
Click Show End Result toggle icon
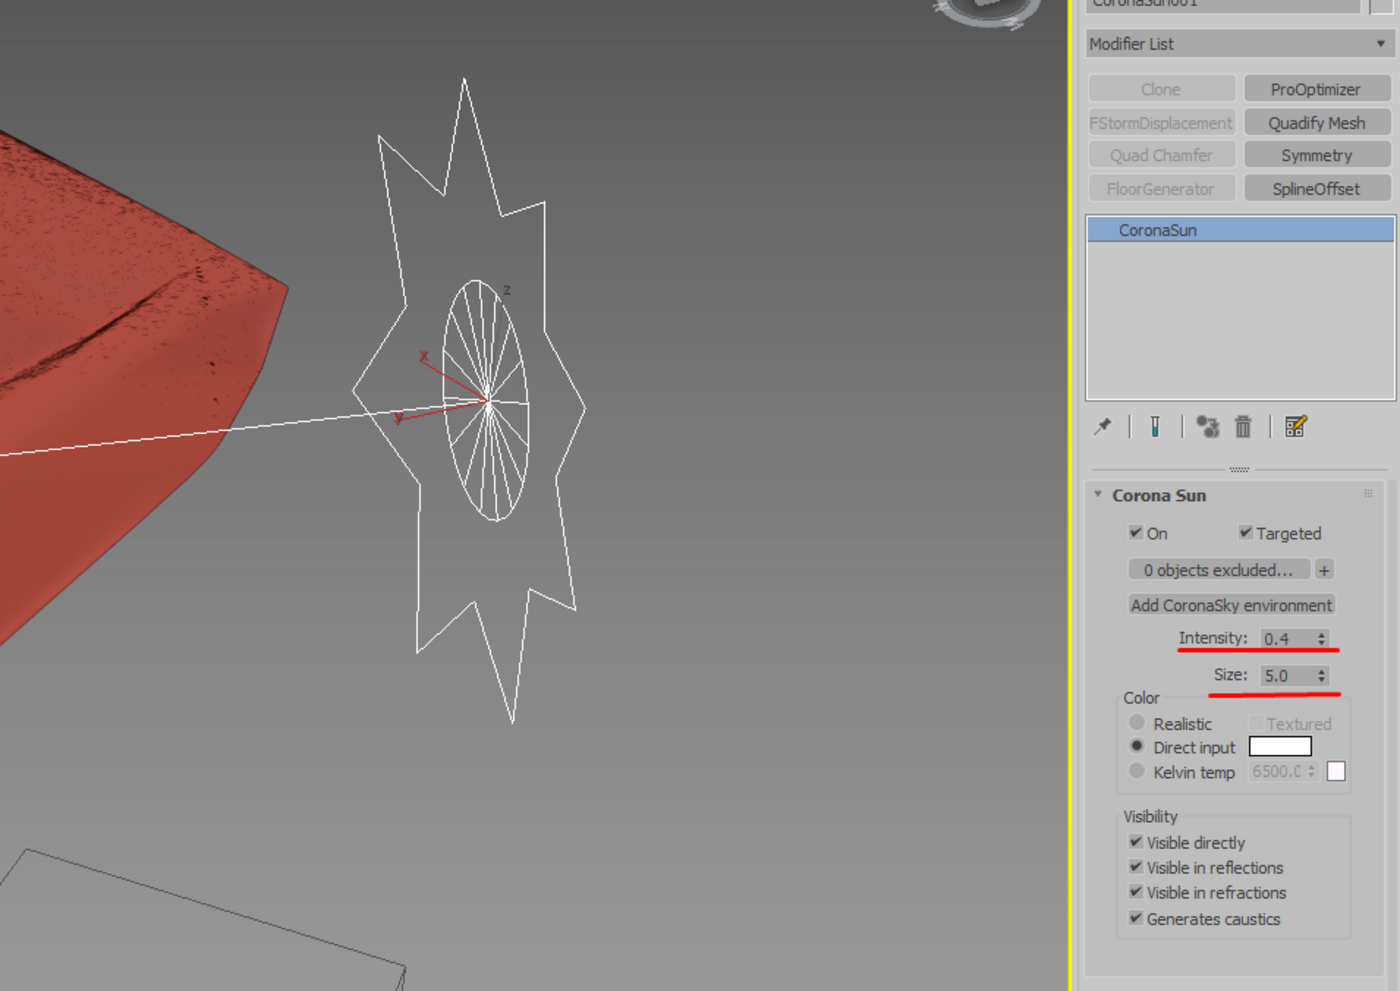1155,427
